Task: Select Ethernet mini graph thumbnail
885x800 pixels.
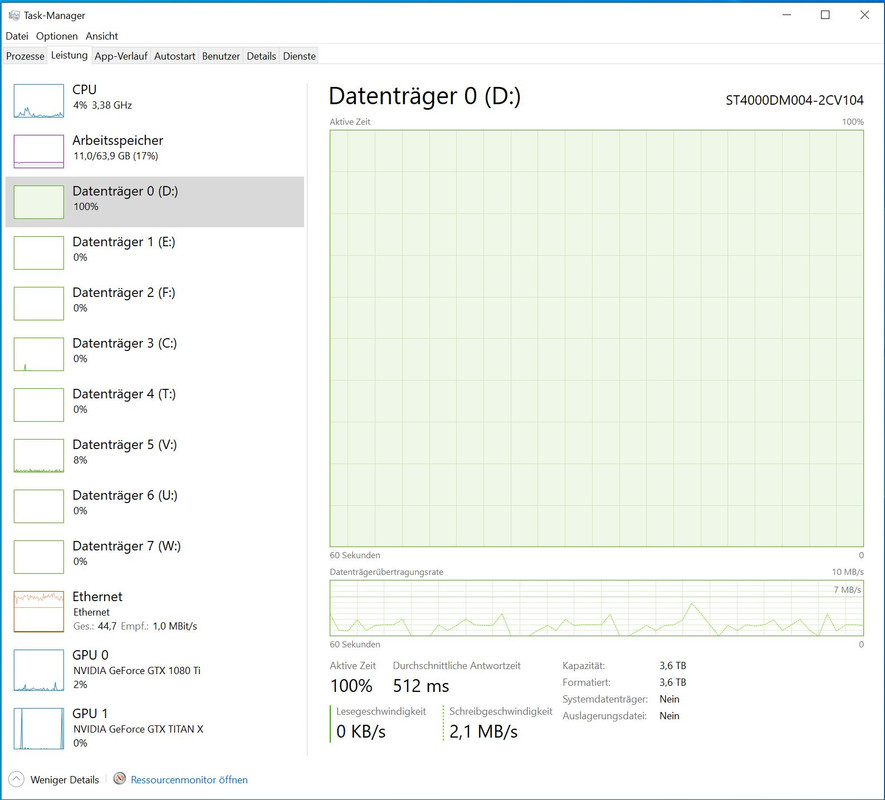Action: coord(39,611)
